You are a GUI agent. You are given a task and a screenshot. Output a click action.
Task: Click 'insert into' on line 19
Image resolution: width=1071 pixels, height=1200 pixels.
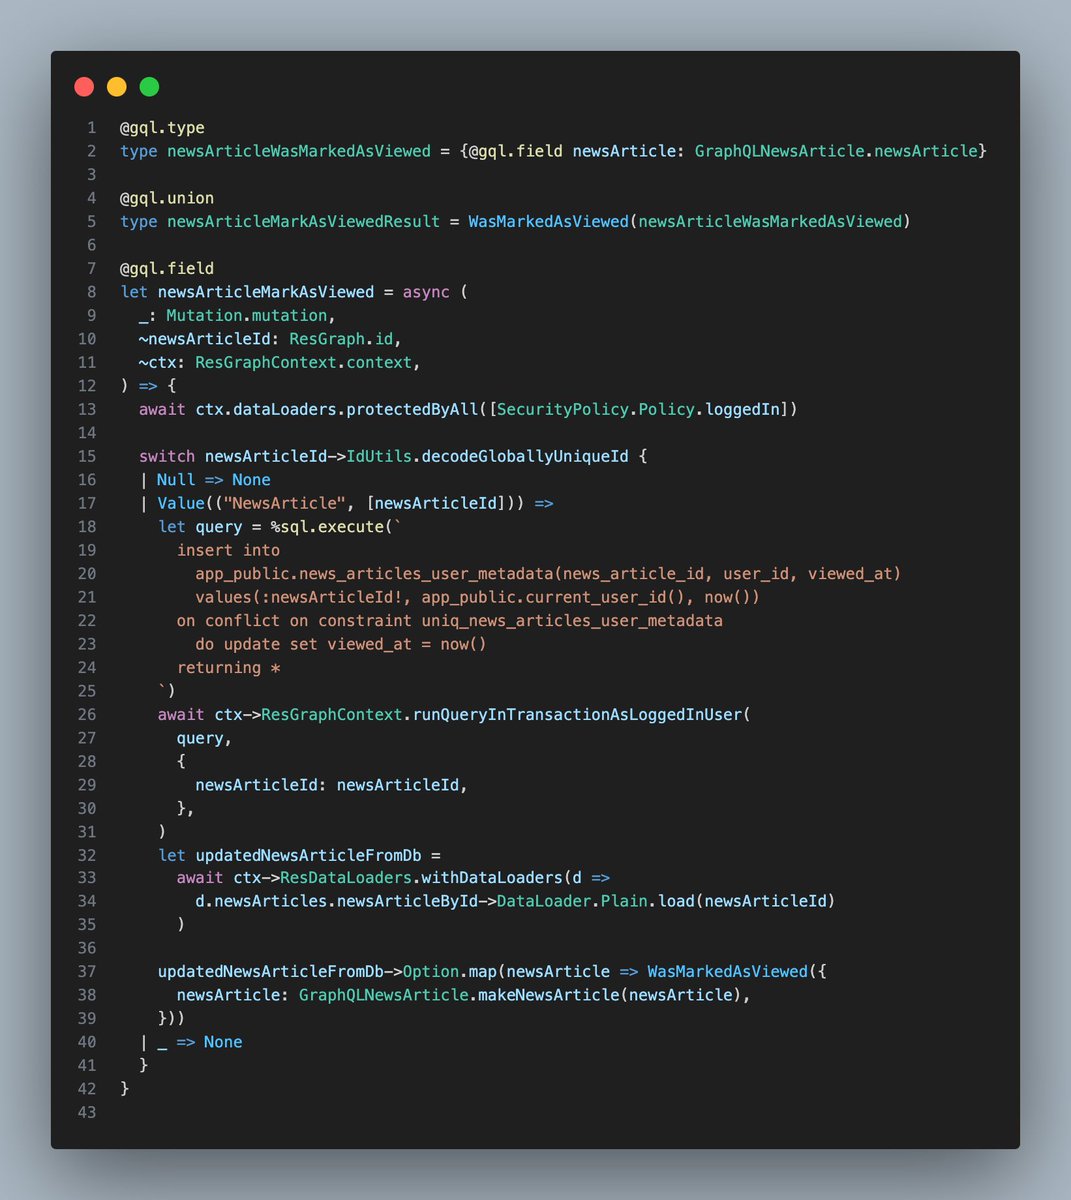coord(228,550)
